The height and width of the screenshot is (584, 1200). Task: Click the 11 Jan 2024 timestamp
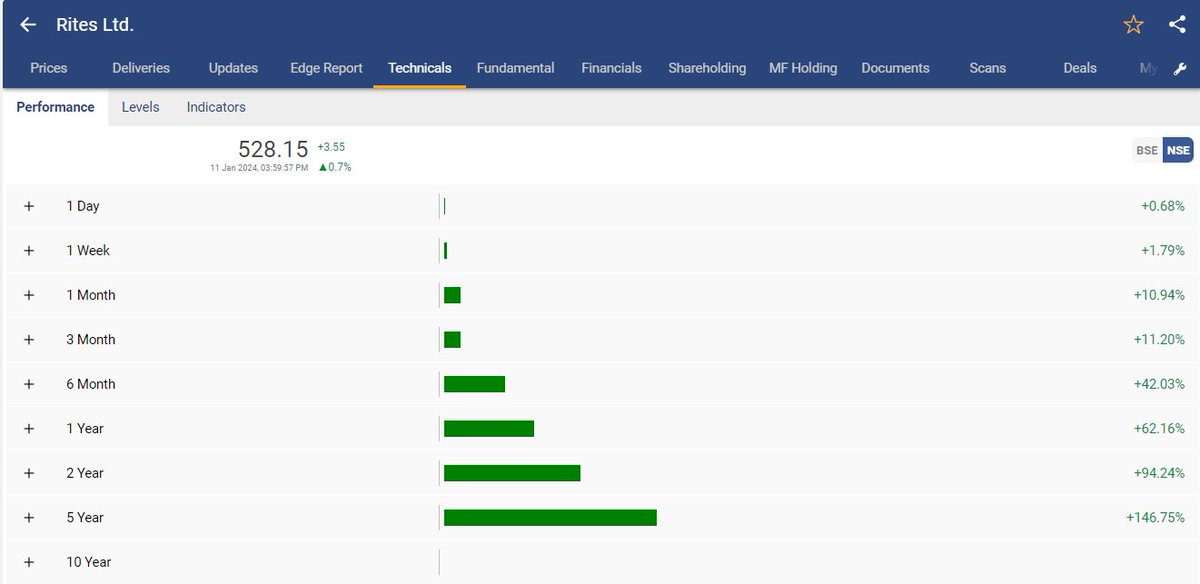click(x=259, y=168)
